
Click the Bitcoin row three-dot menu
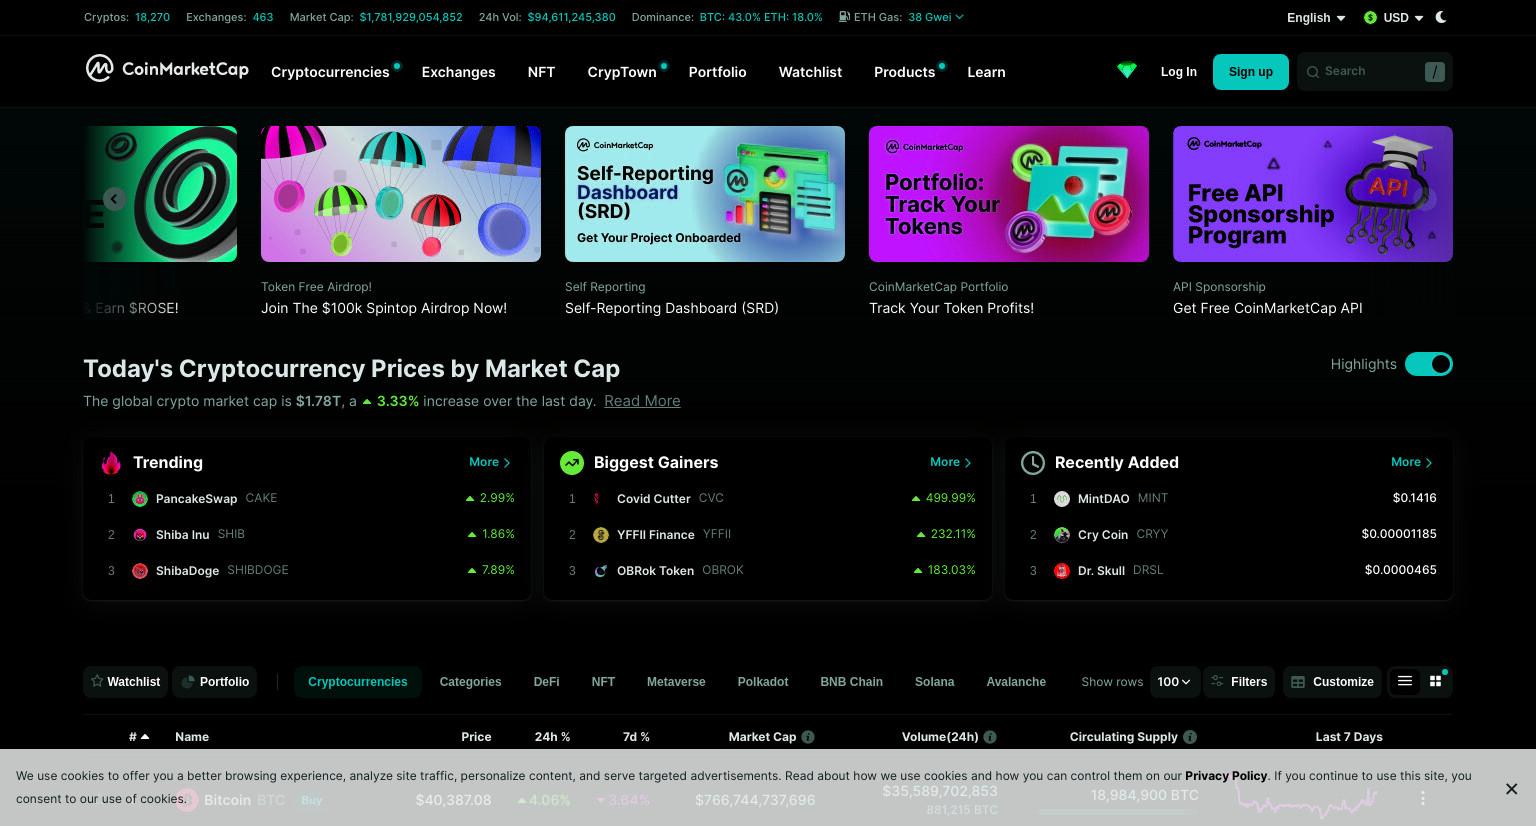[1423, 798]
